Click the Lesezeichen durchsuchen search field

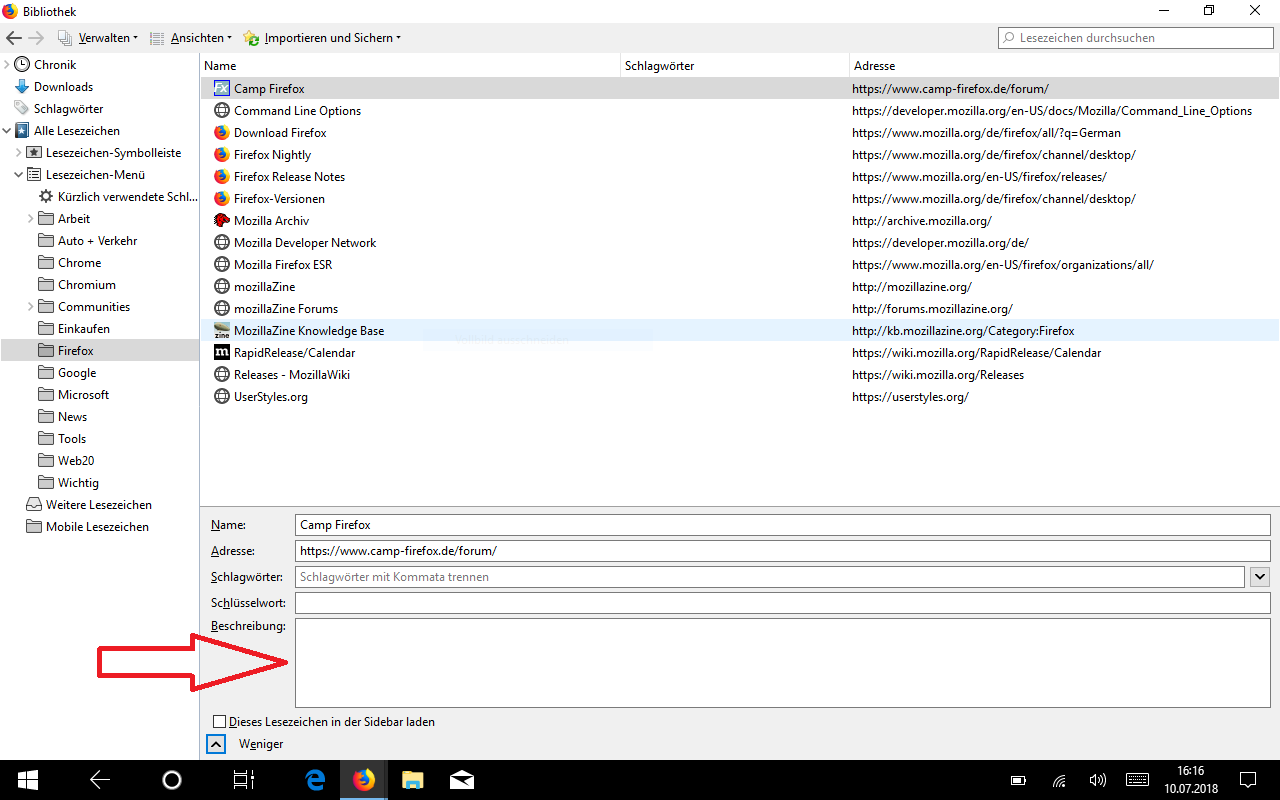pyautogui.click(x=1135, y=38)
